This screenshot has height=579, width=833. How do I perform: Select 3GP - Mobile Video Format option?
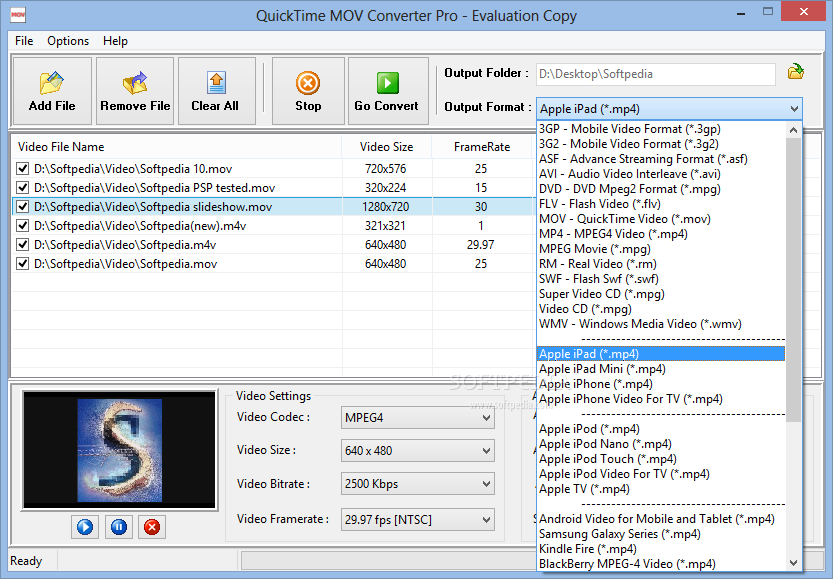click(x=661, y=129)
